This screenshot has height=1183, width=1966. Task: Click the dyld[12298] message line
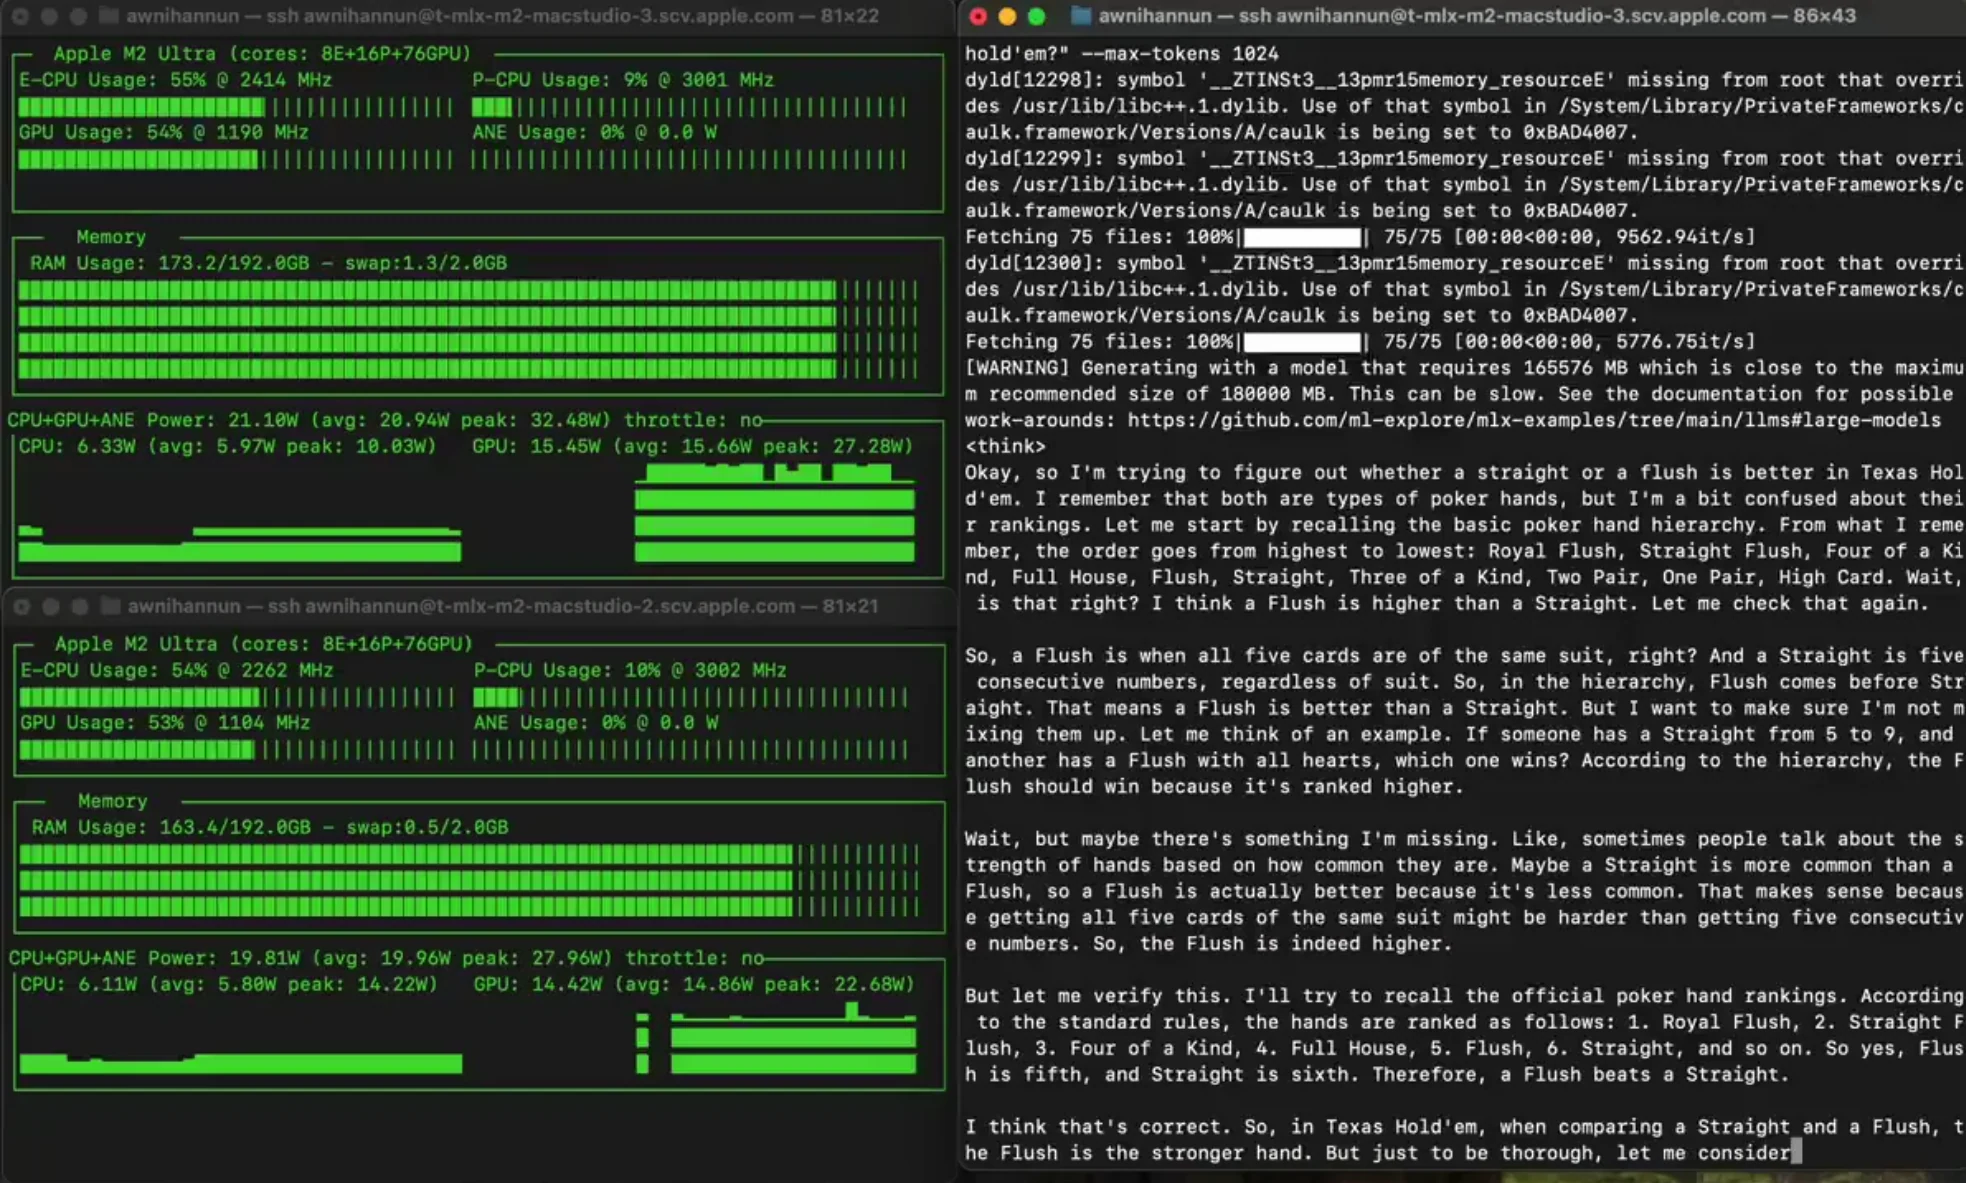(1464, 80)
